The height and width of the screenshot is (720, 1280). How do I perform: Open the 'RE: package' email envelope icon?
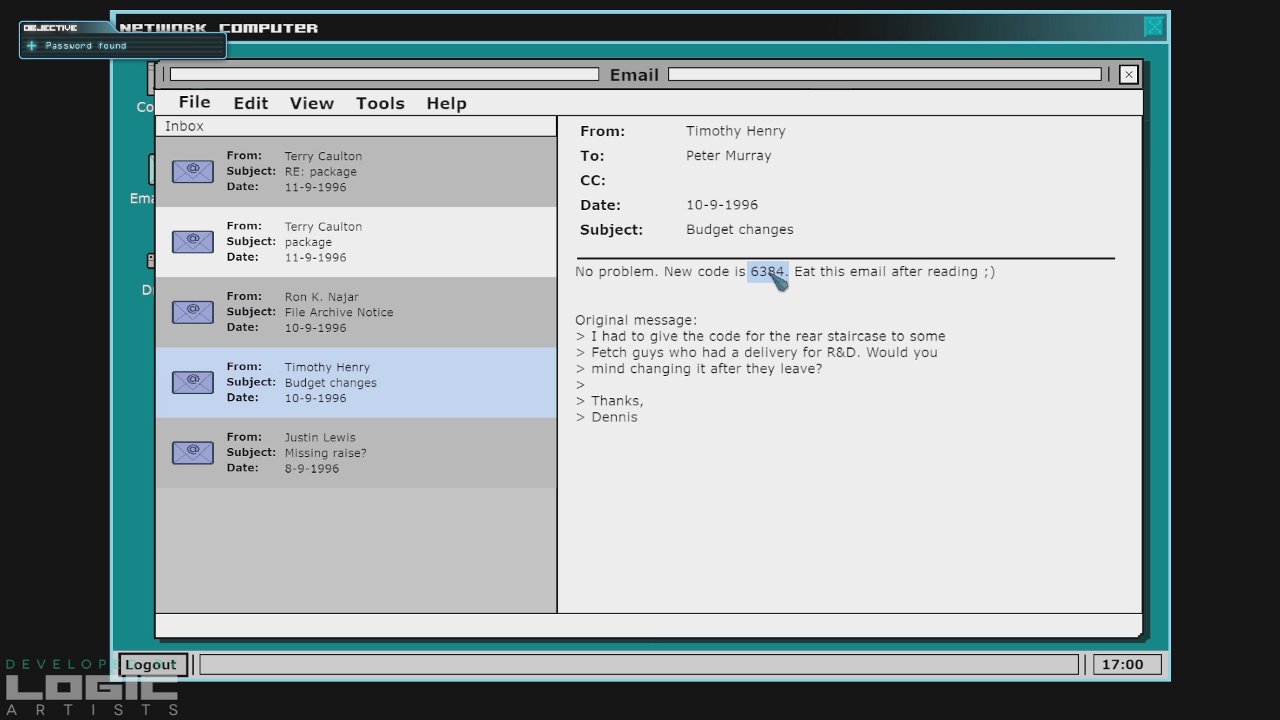click(192, 172)
